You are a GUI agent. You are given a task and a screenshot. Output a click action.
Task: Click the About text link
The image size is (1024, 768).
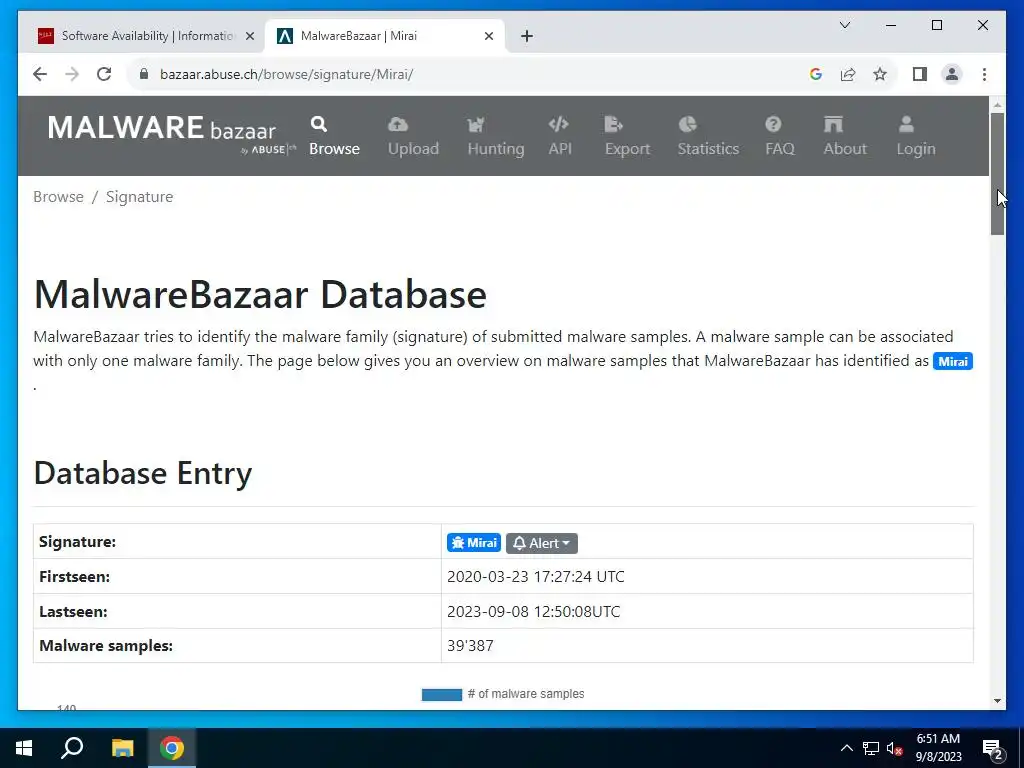845,148
